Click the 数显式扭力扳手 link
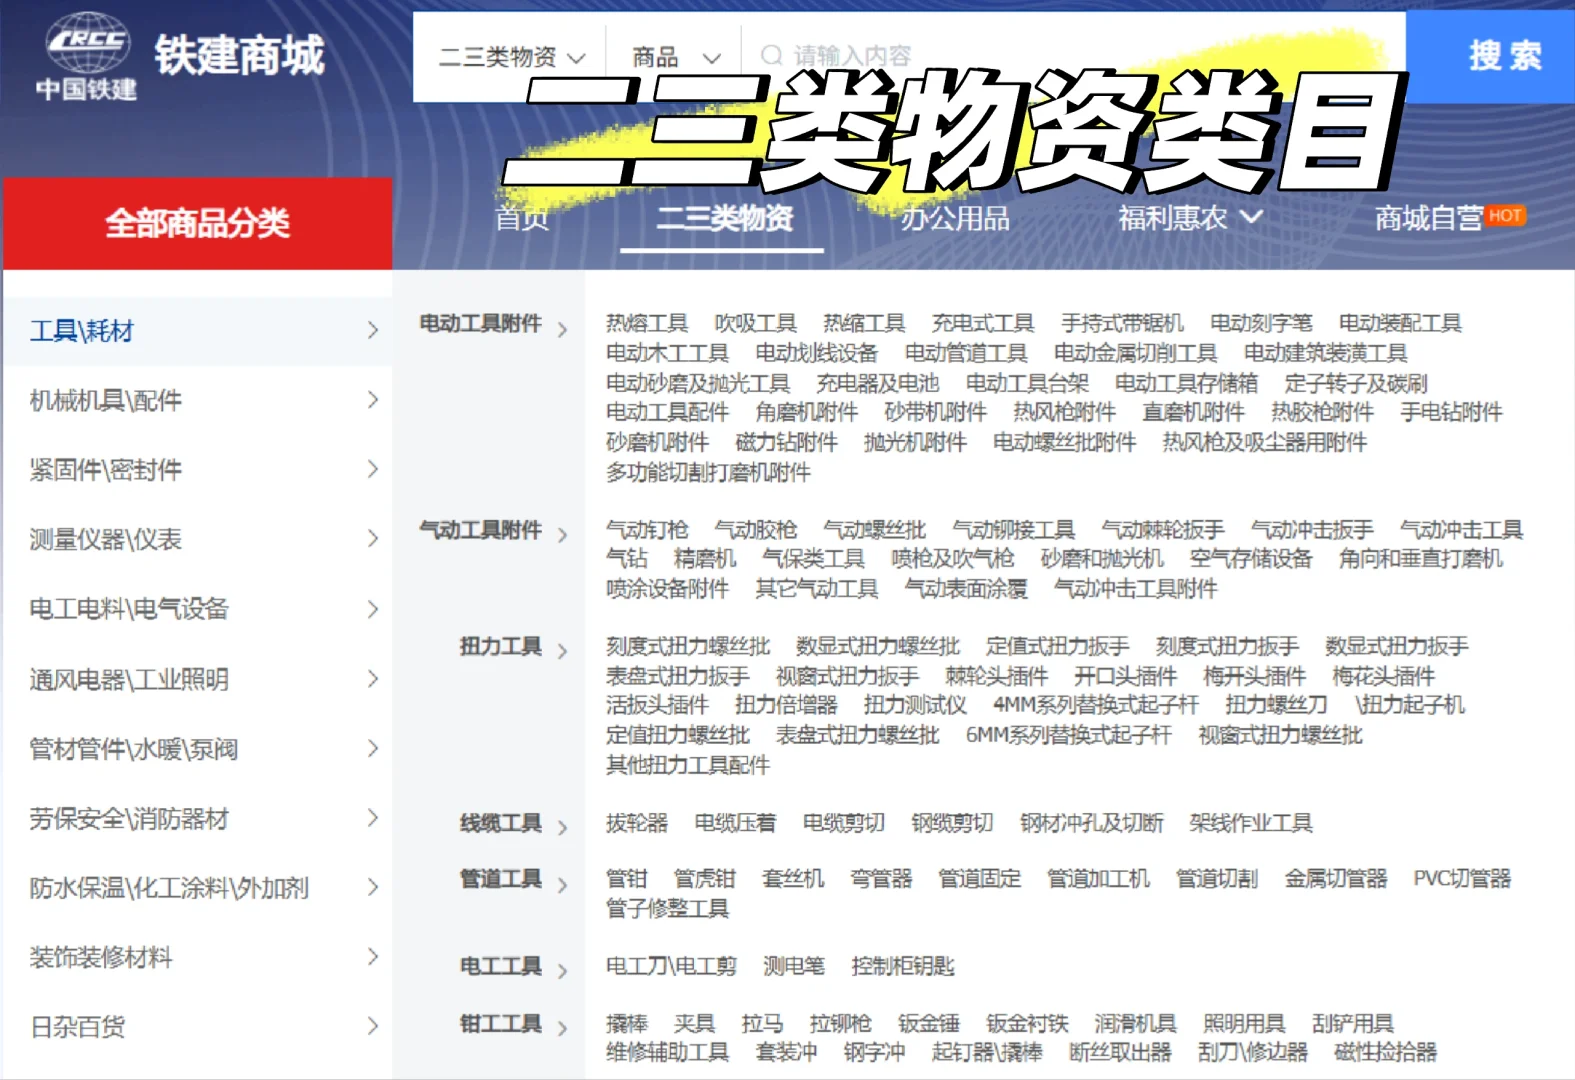1575x1080 pixels. click(x=1397, y=647)
